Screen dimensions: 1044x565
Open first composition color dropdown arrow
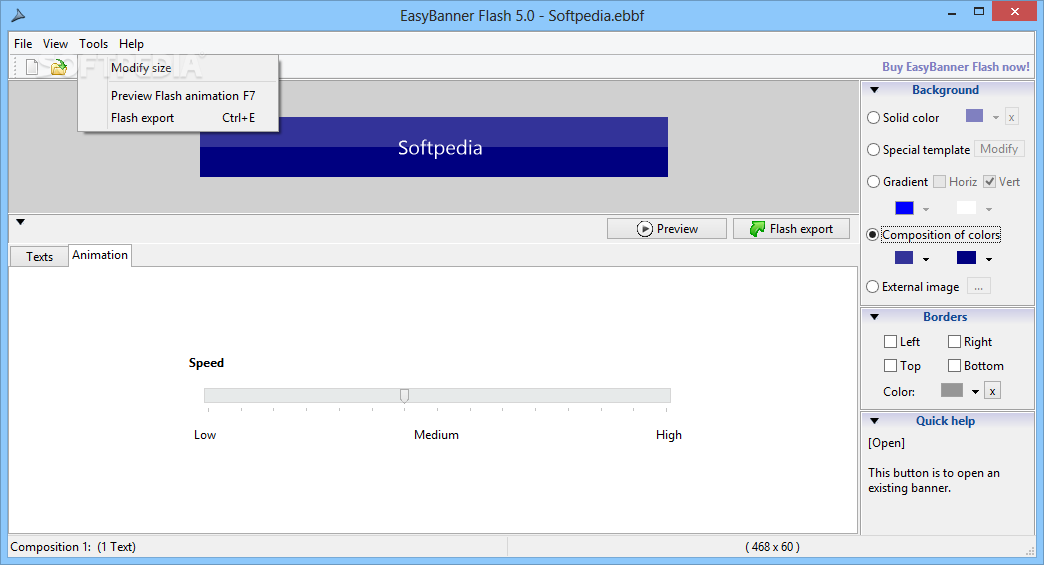click(x=925, y=260)
